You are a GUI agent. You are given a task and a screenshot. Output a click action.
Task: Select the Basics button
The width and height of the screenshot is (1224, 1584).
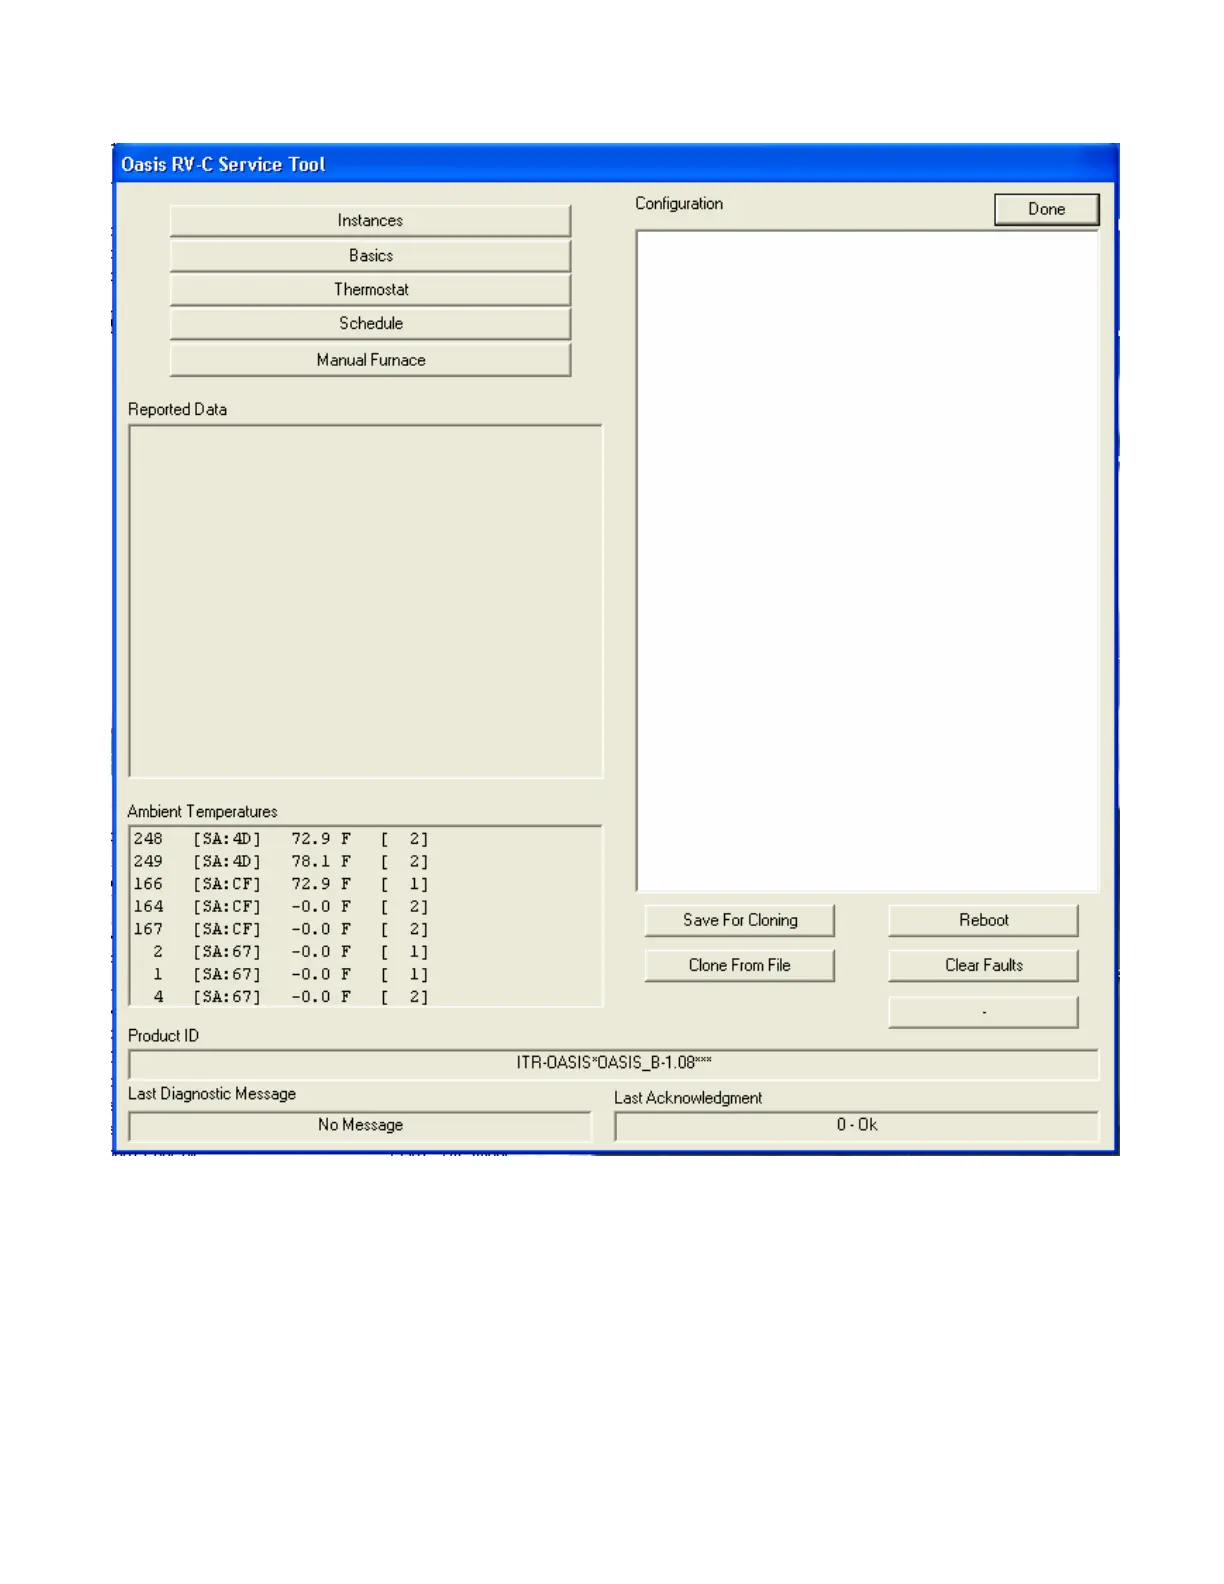(370, 256)
